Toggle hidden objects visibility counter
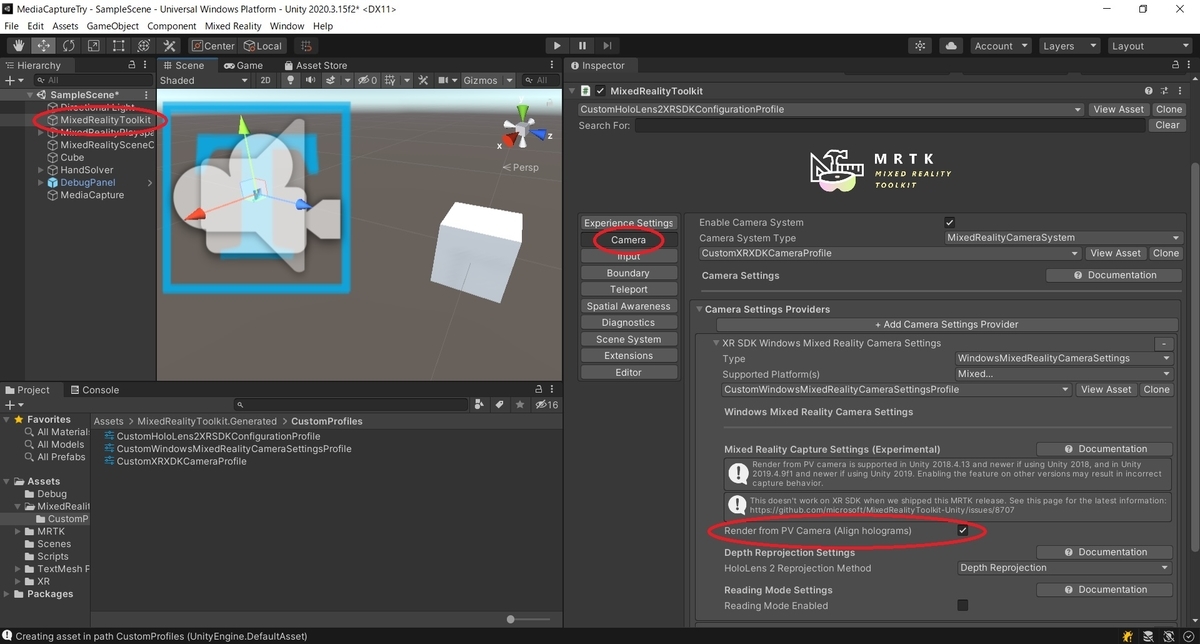1200x644 pixels. [368, 80]
